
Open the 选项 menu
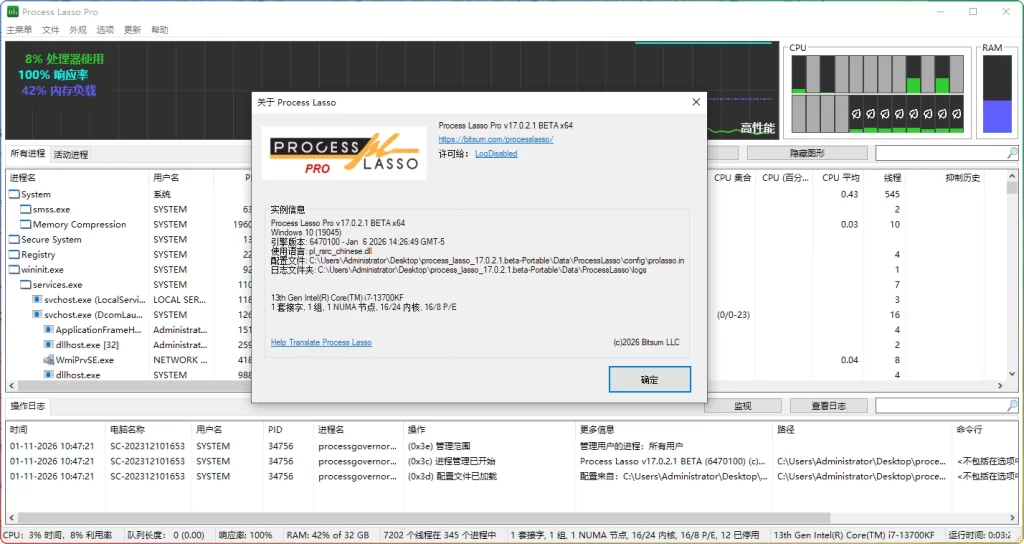point(105,29)
